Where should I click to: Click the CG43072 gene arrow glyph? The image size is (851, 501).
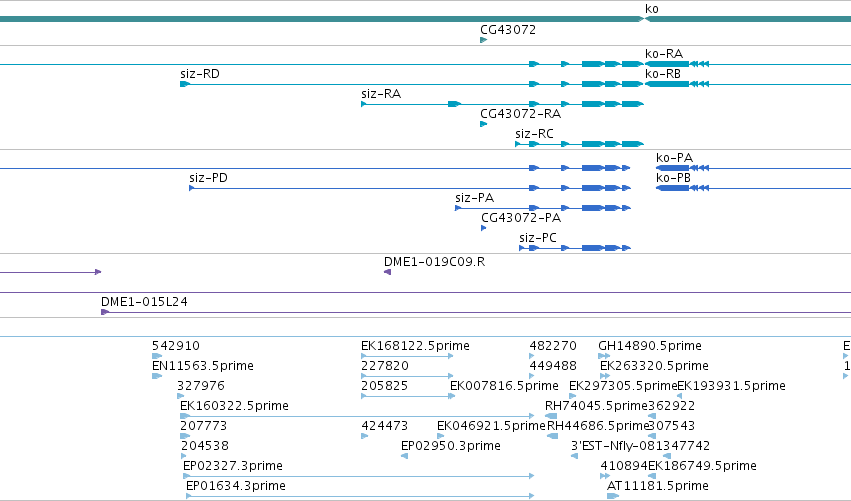(x=484, y=40)
